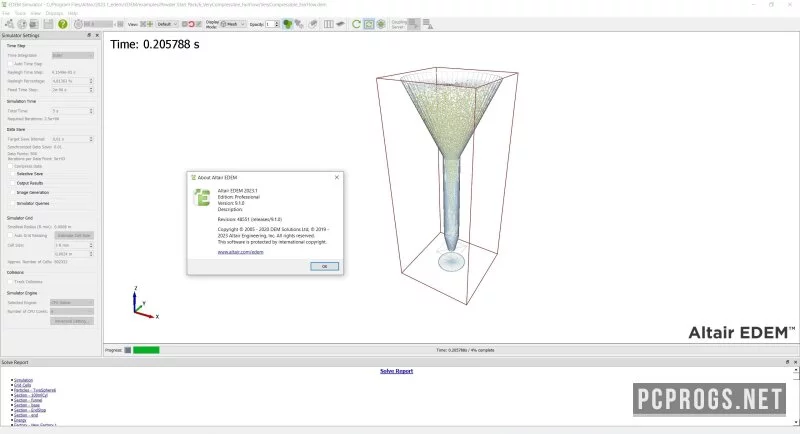This screenshot has height=434, width=800.
Task: Click the red rotate view icon
Action: click(191, 24)
